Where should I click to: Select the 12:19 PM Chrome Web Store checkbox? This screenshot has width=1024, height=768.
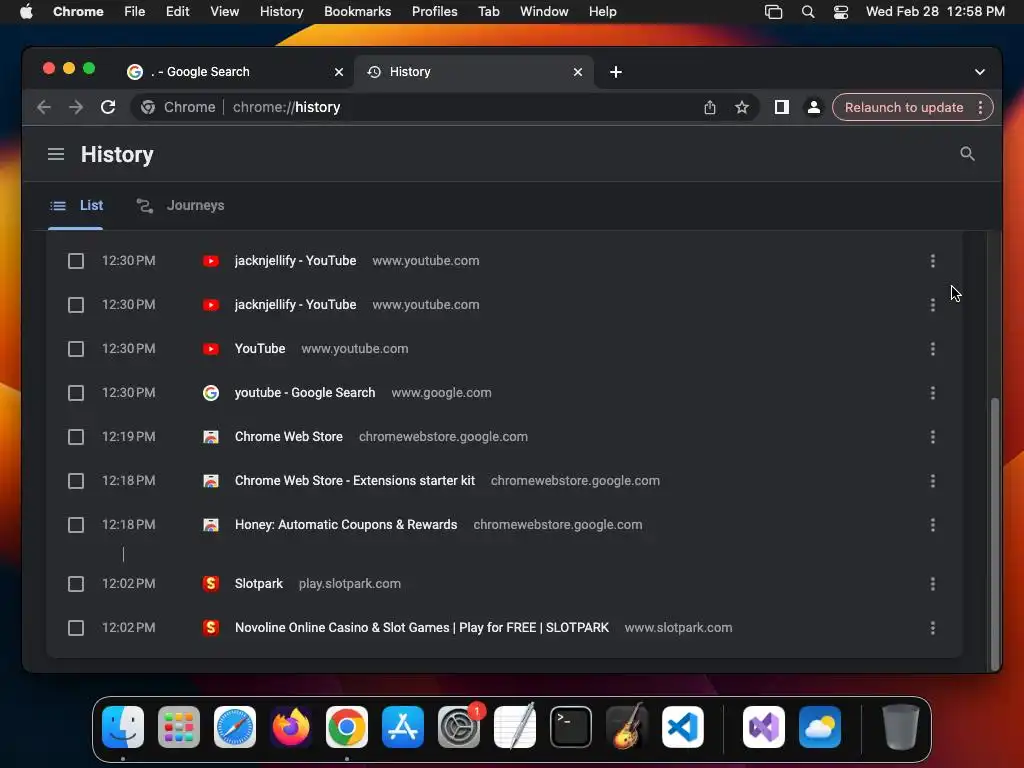point(76,437)
